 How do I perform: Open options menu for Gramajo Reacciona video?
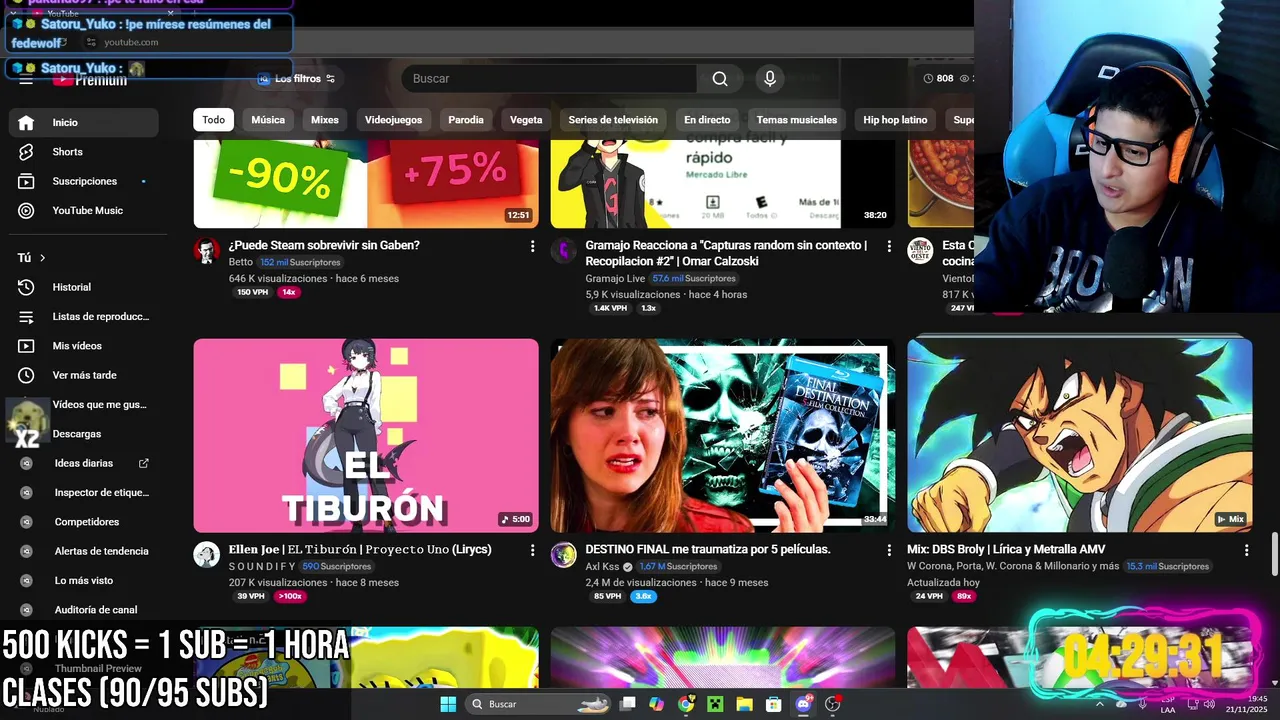point(889,246)
